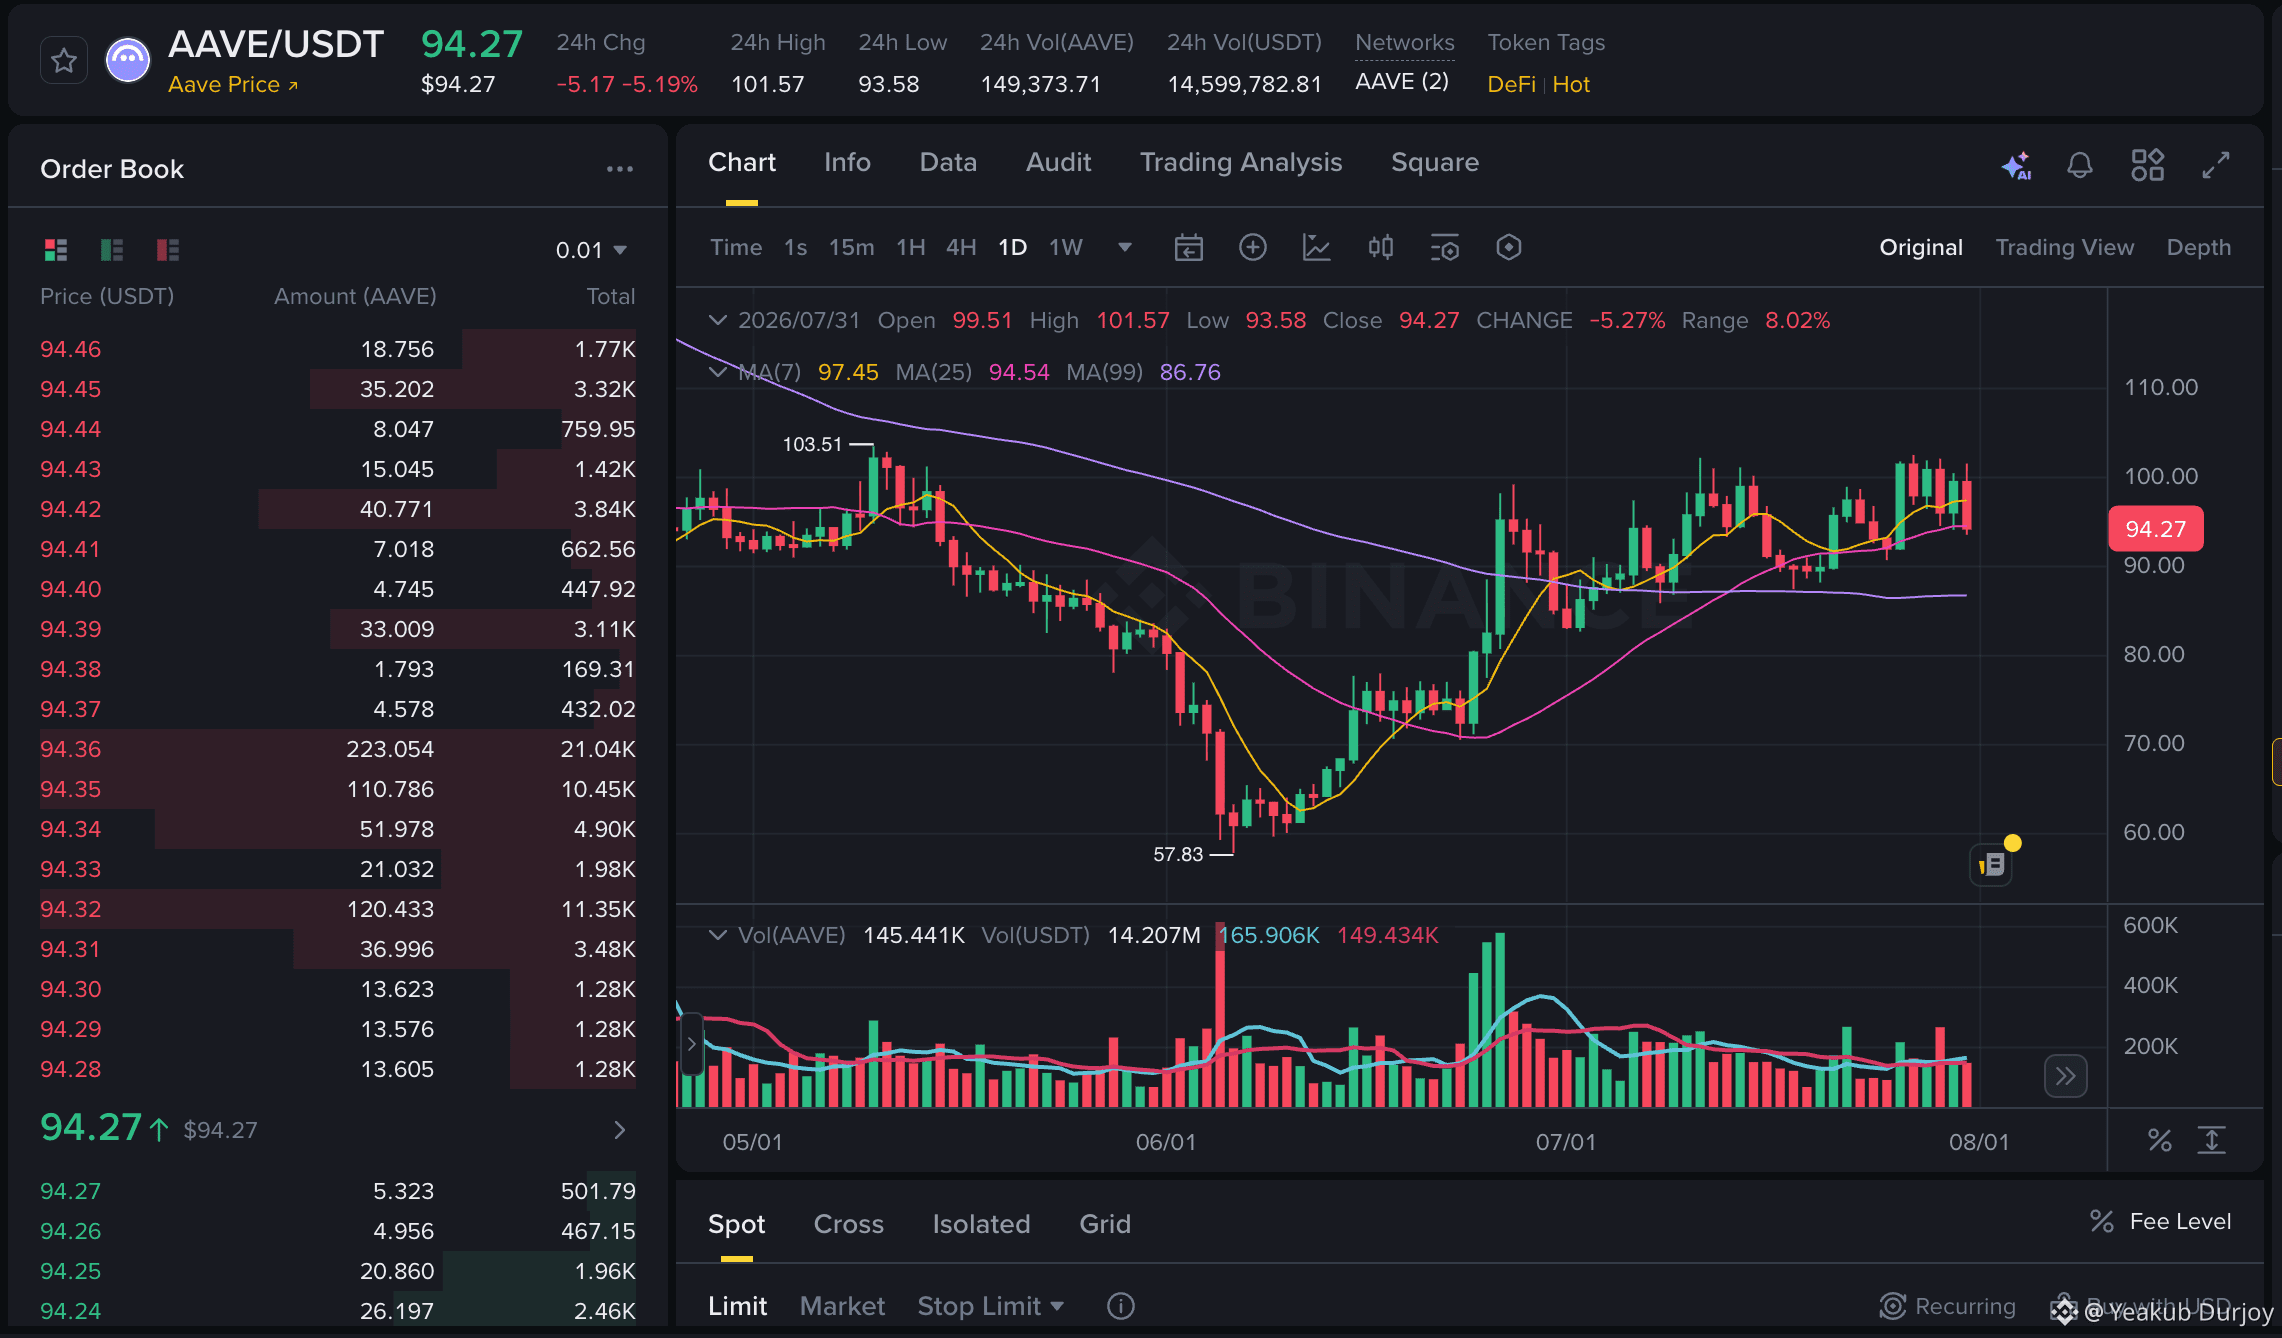
Task: Open the Stop Limit order dropdown
Action: [990, 1306]
